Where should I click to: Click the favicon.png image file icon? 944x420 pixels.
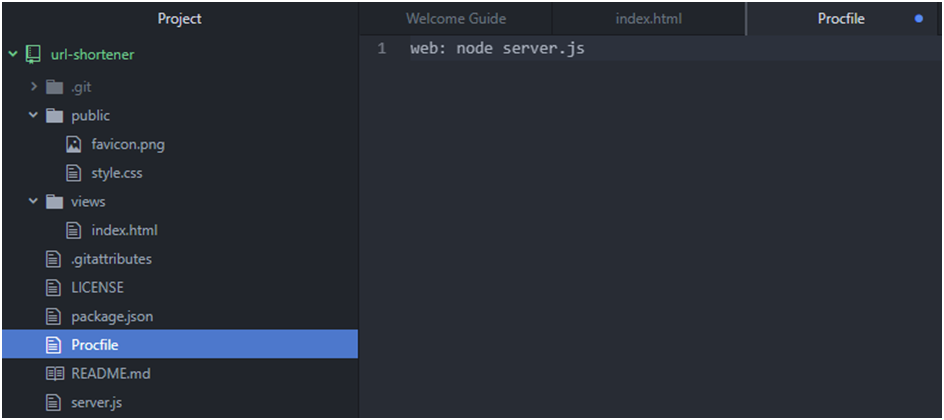pyautogui.click(x=73, y=144)
